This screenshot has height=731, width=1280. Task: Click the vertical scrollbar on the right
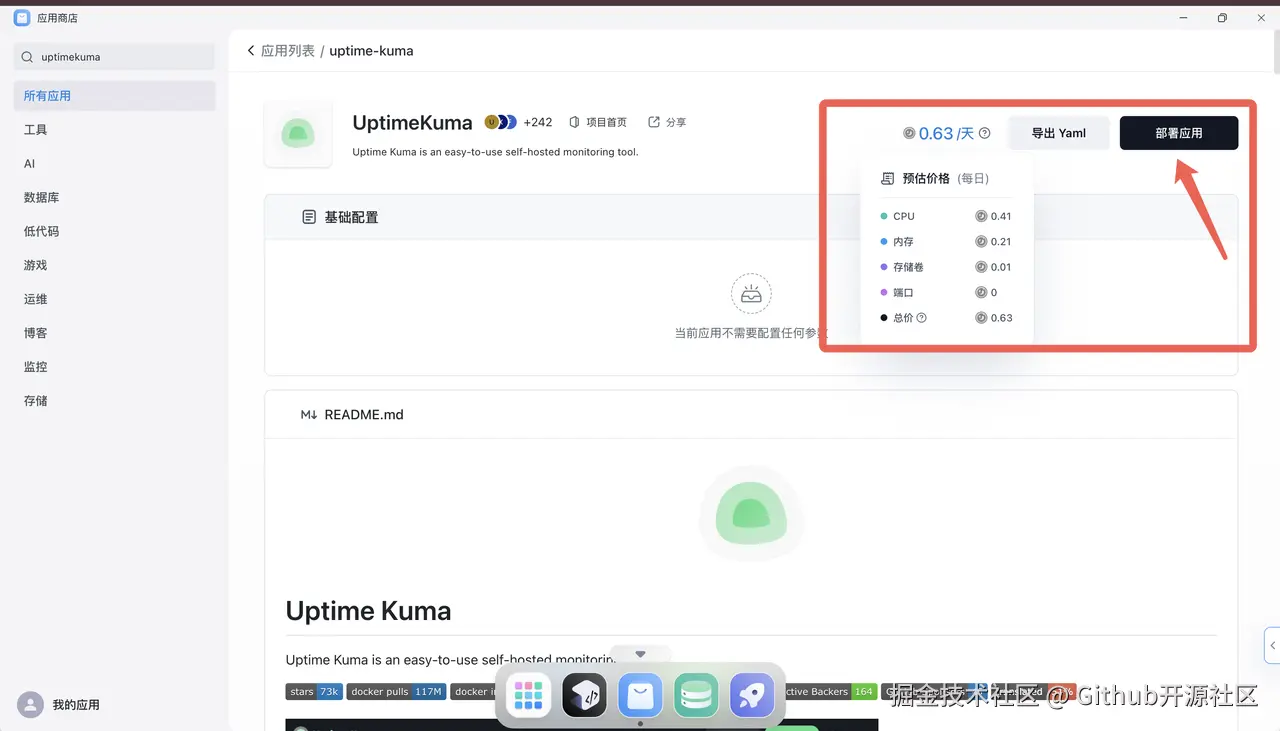[1275, 53]
